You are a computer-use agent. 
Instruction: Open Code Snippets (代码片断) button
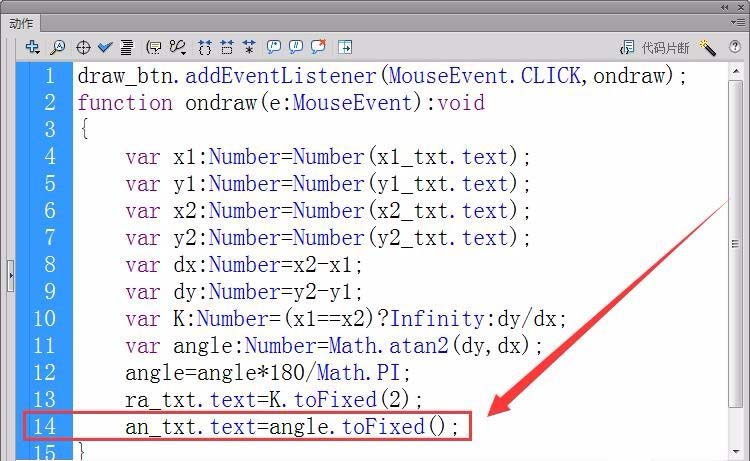click(x=654, y=47)
